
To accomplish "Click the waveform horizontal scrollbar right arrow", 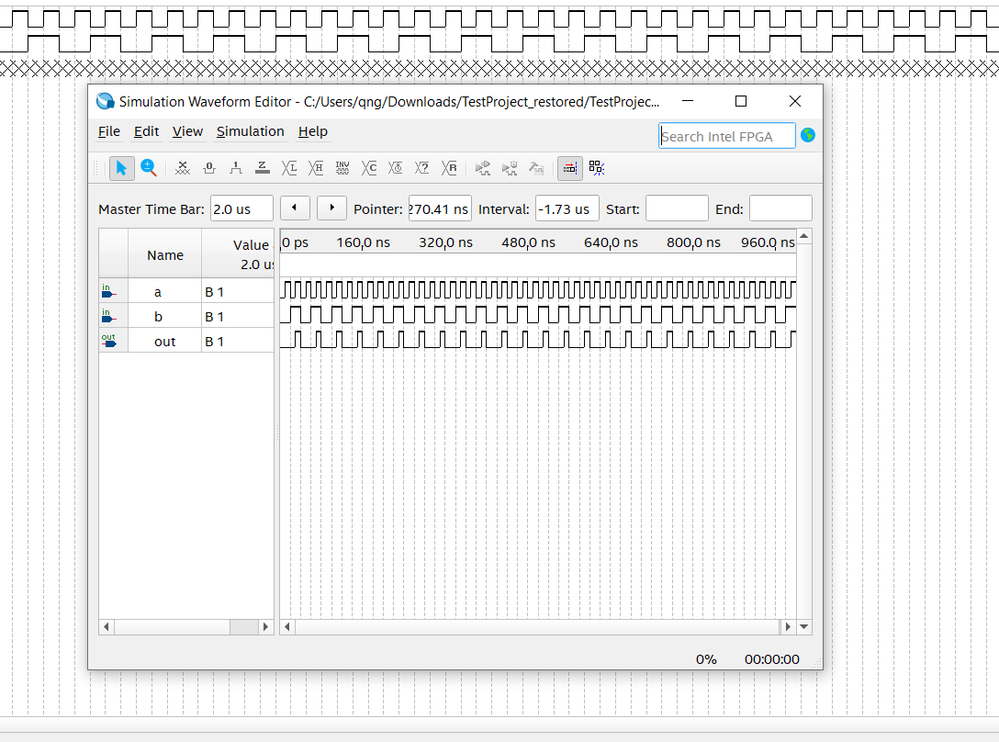I will coord(788,627).
